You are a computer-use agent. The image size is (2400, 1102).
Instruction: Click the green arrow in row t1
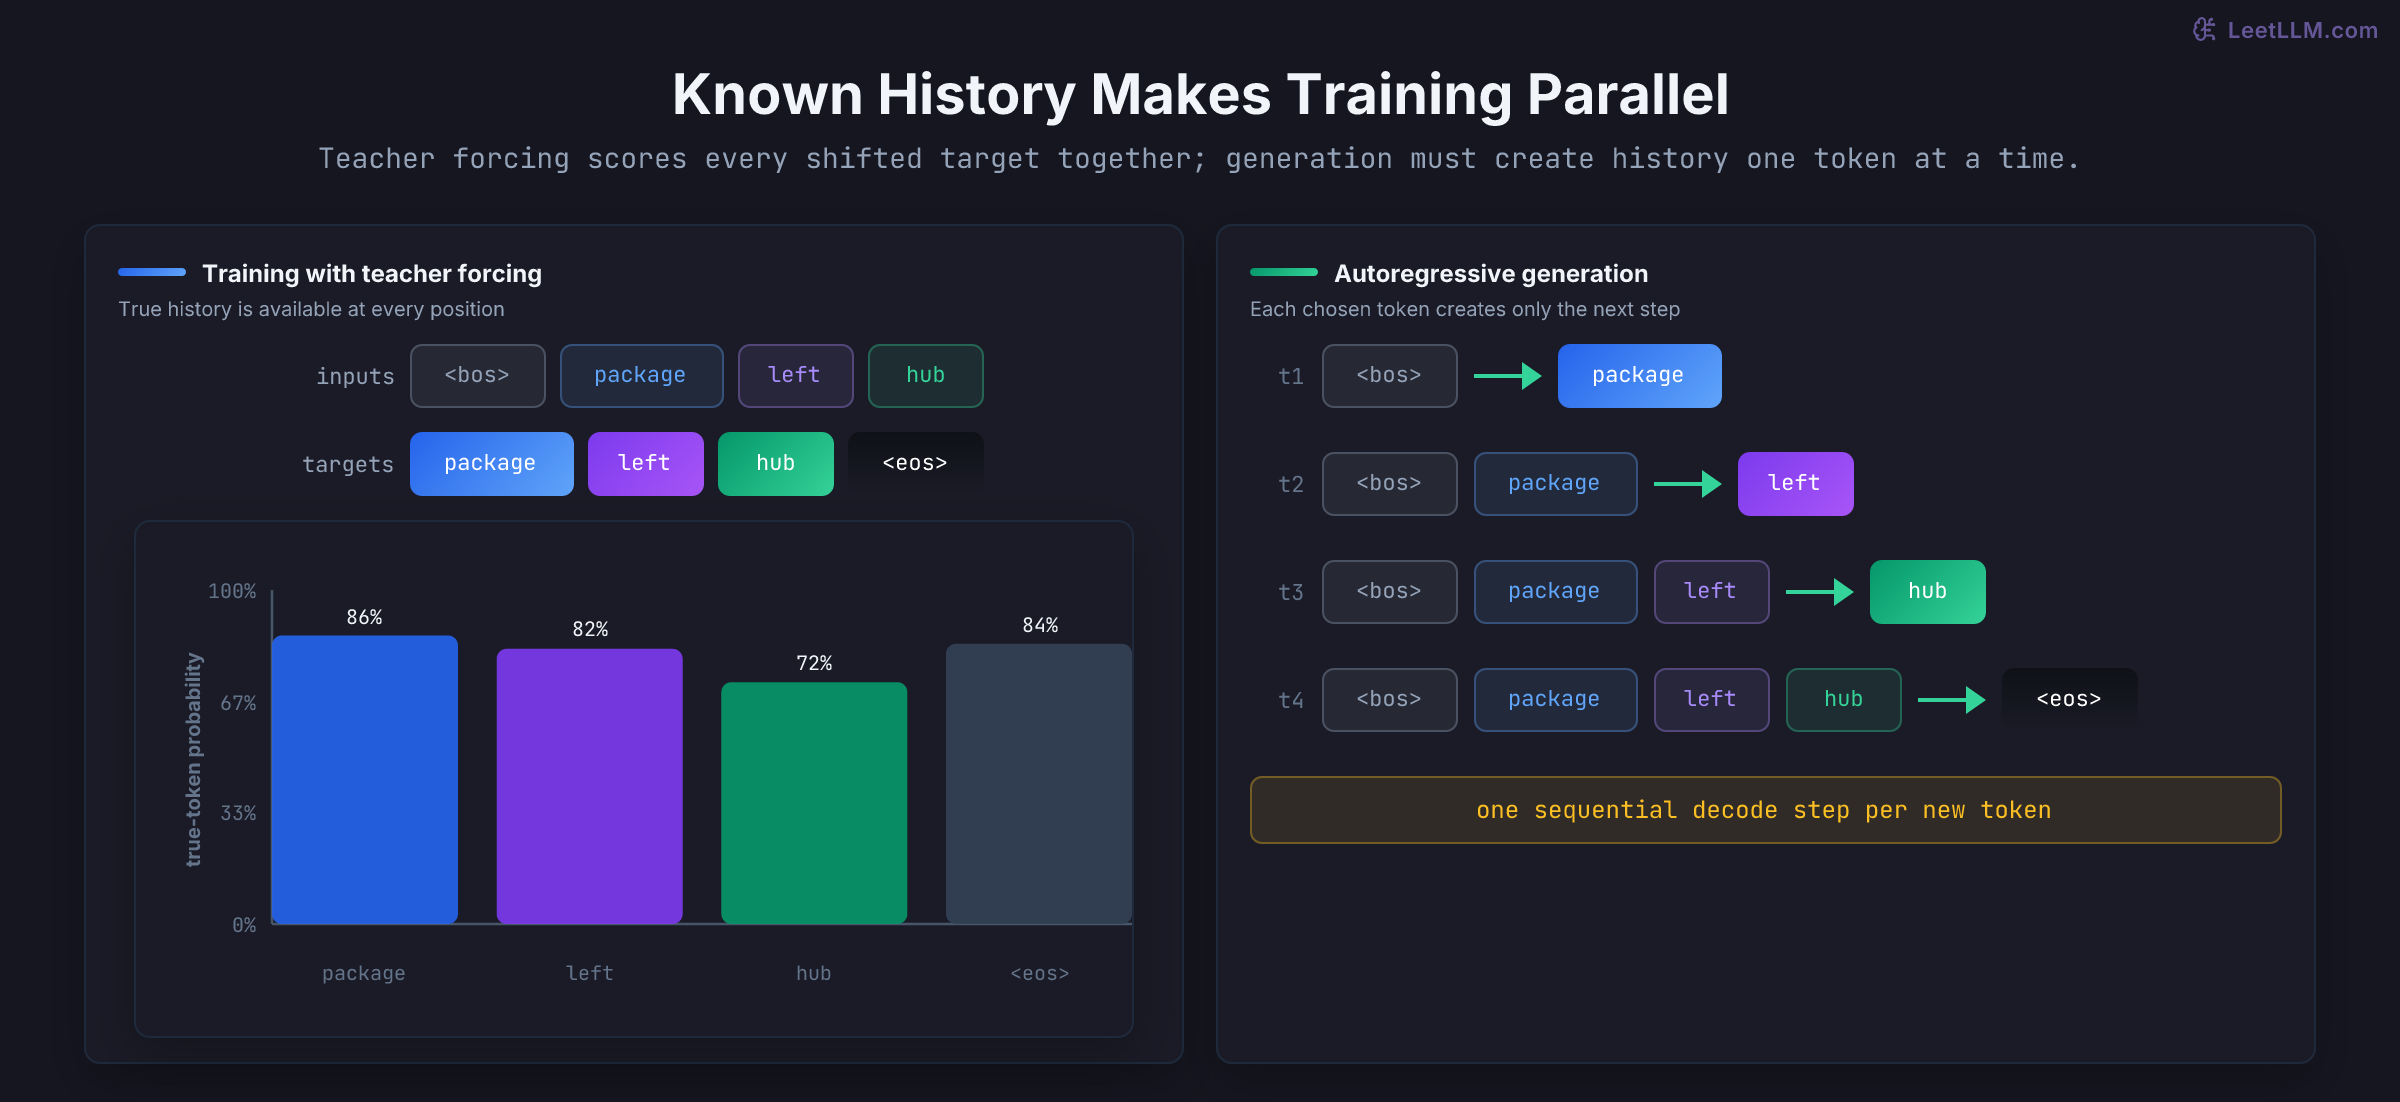[1508, 376]
